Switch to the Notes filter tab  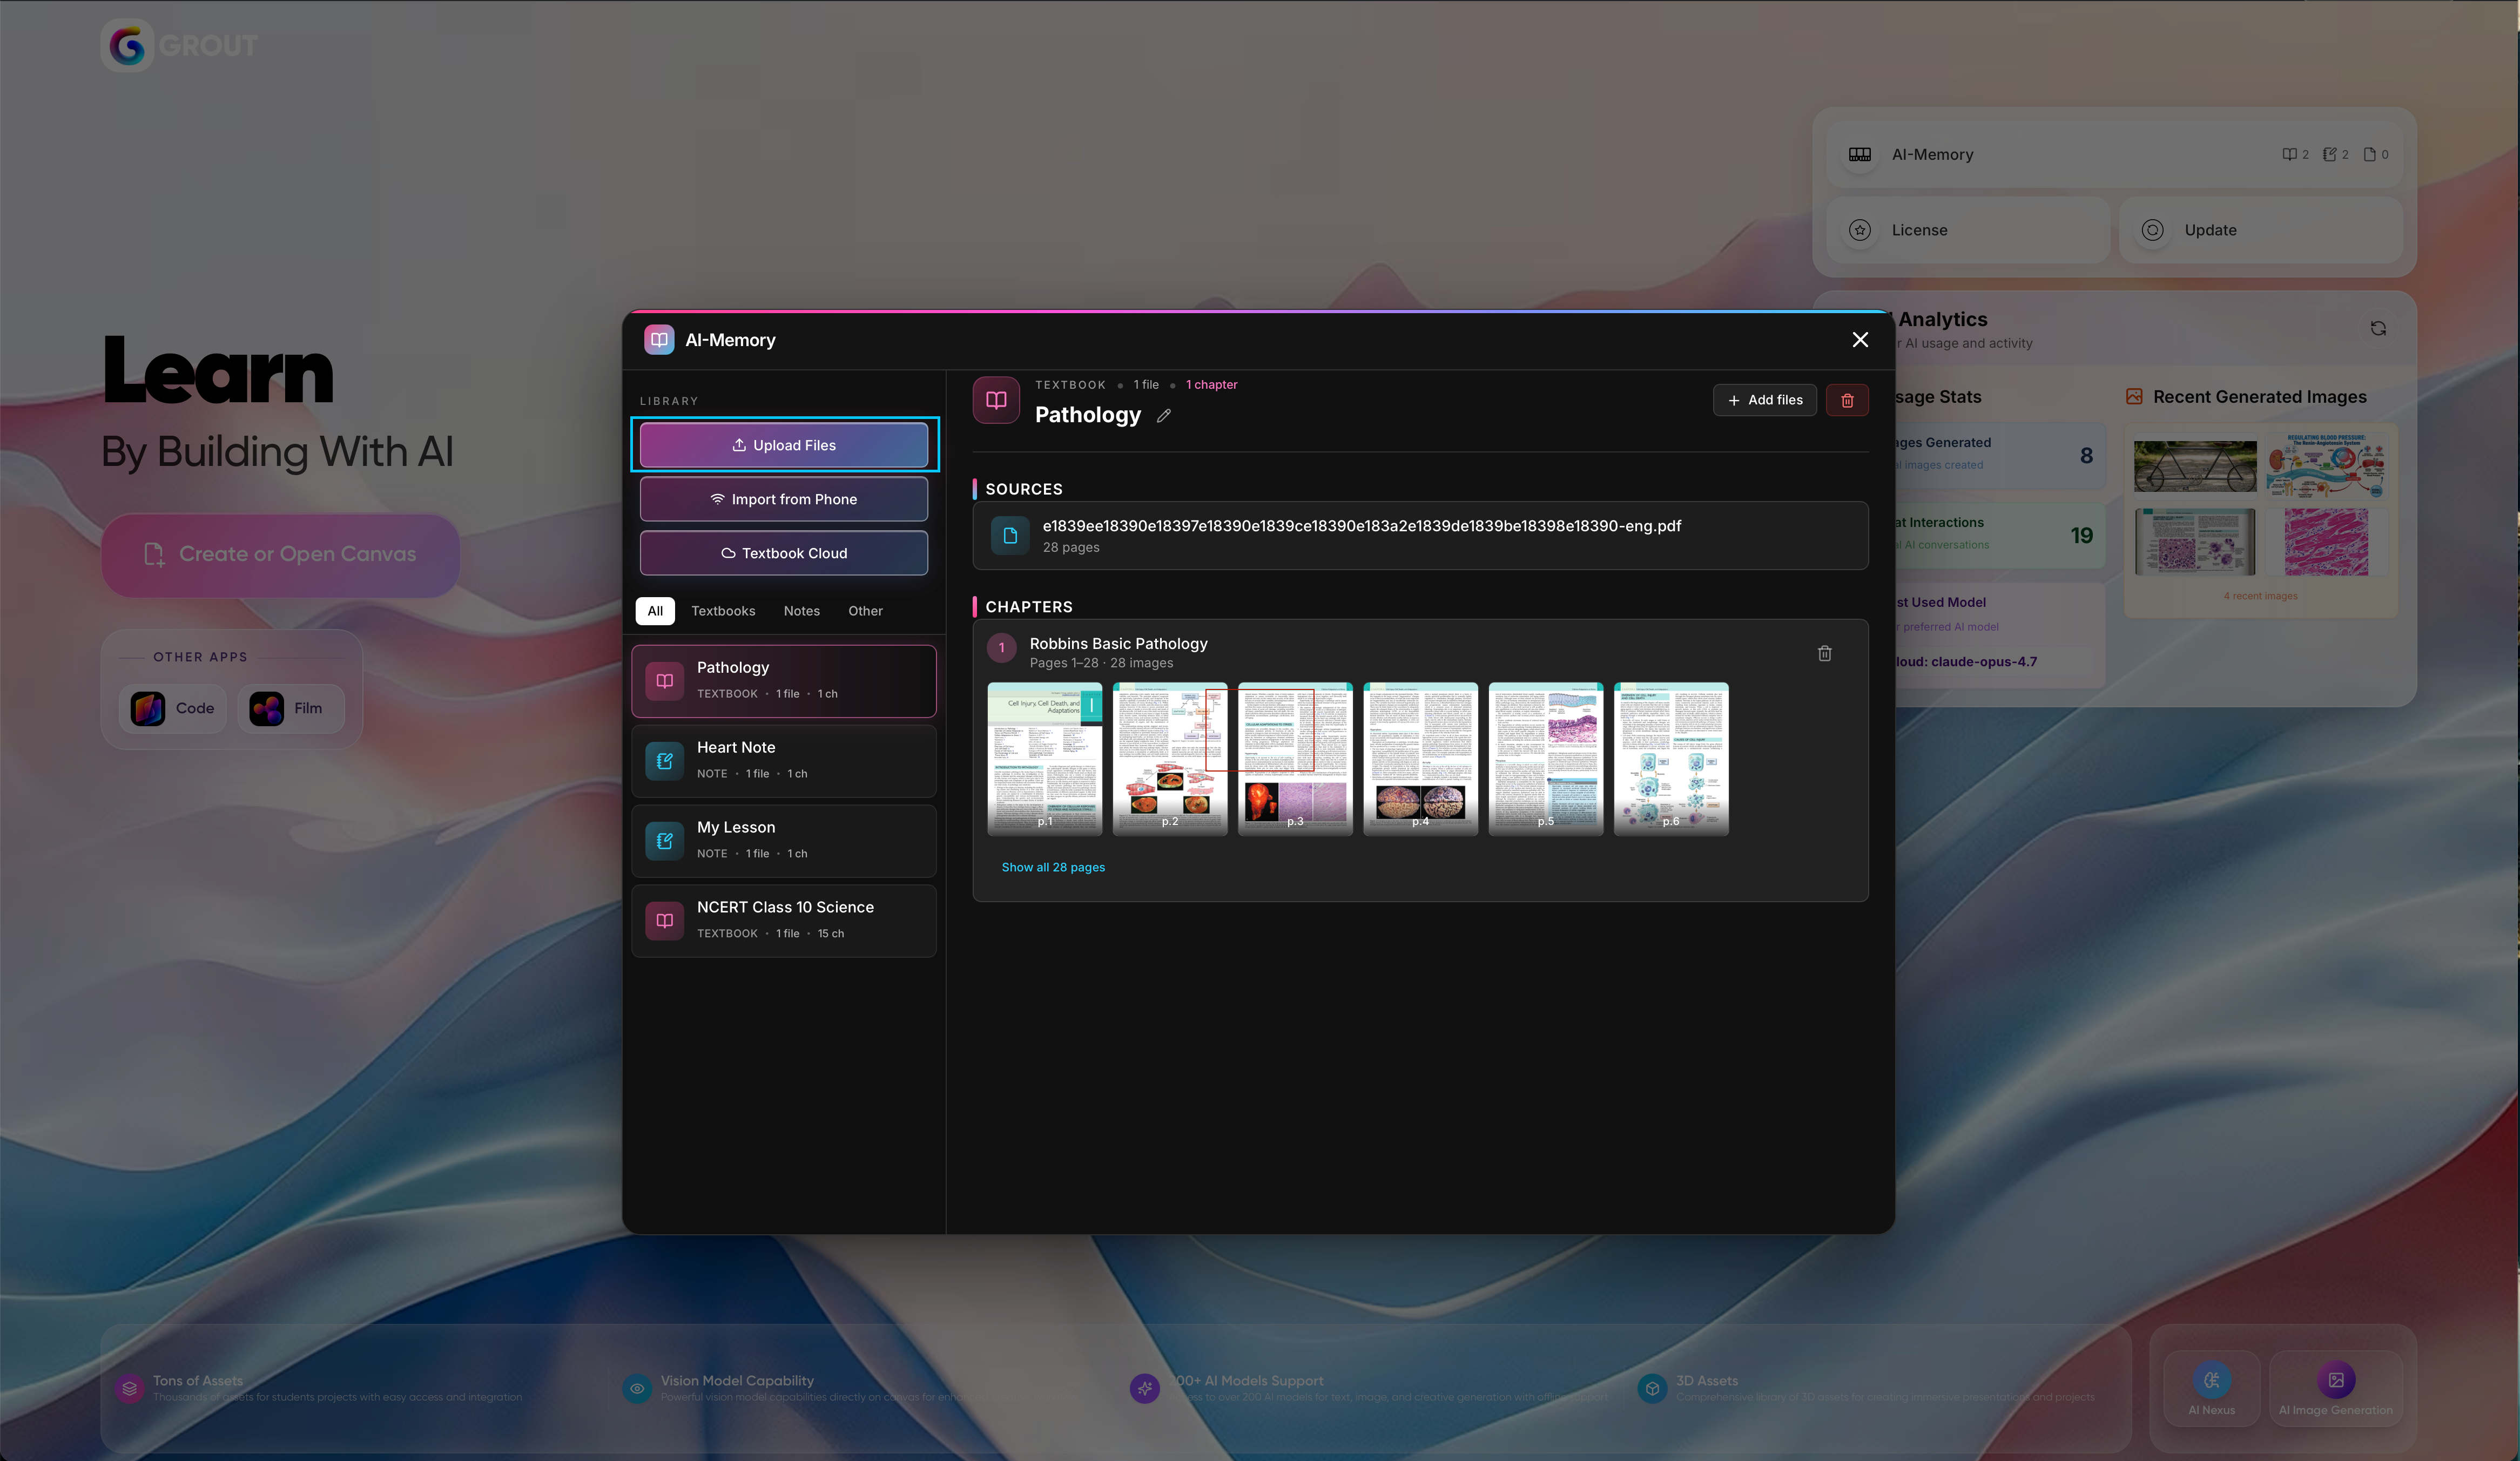pyautogui.click(x=801, y=611)
